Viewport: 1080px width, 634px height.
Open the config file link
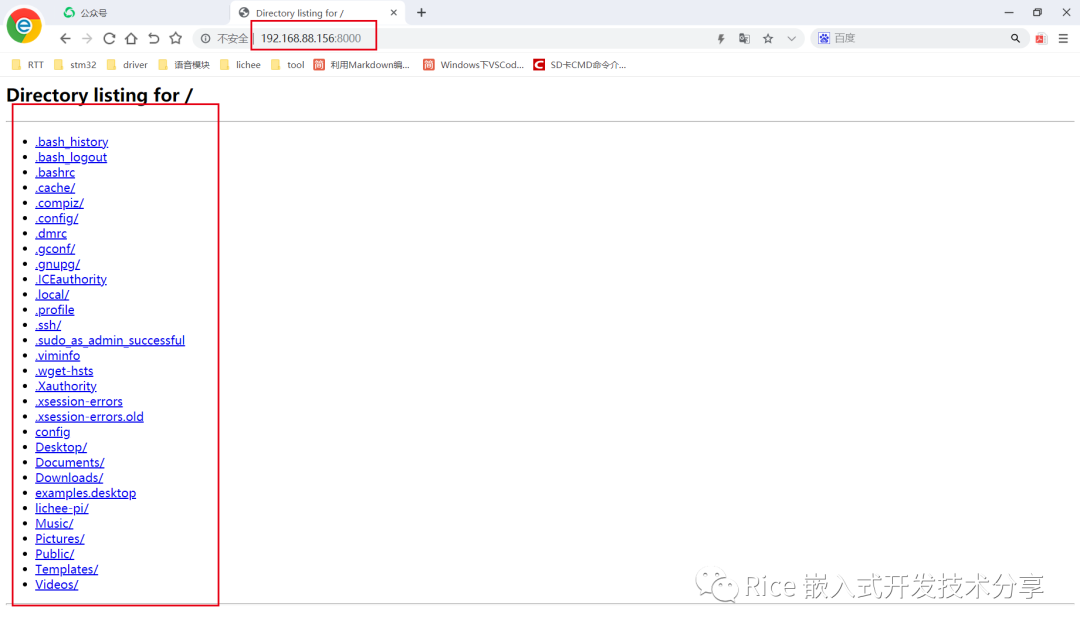pyautogui.click(x=53, y=432)
